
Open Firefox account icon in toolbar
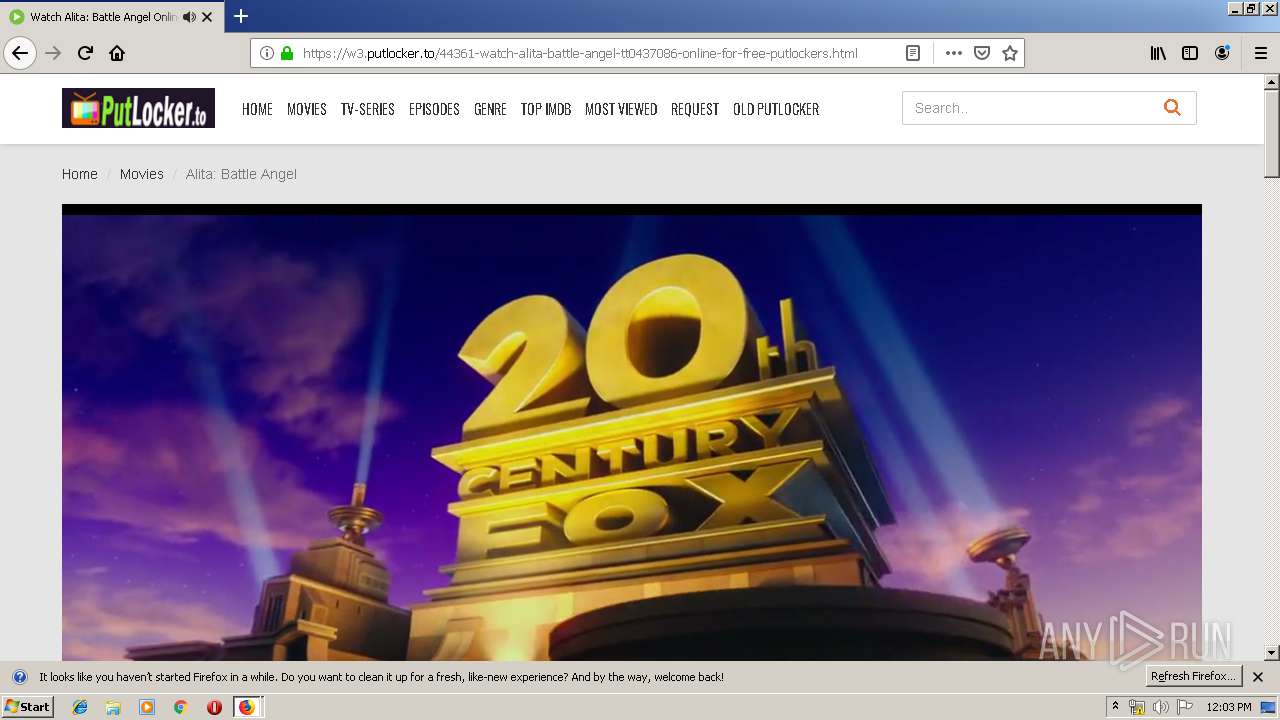point(1222,53)
